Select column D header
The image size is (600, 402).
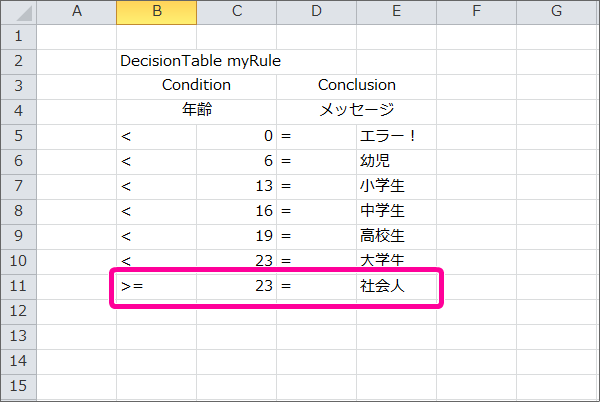316,12
